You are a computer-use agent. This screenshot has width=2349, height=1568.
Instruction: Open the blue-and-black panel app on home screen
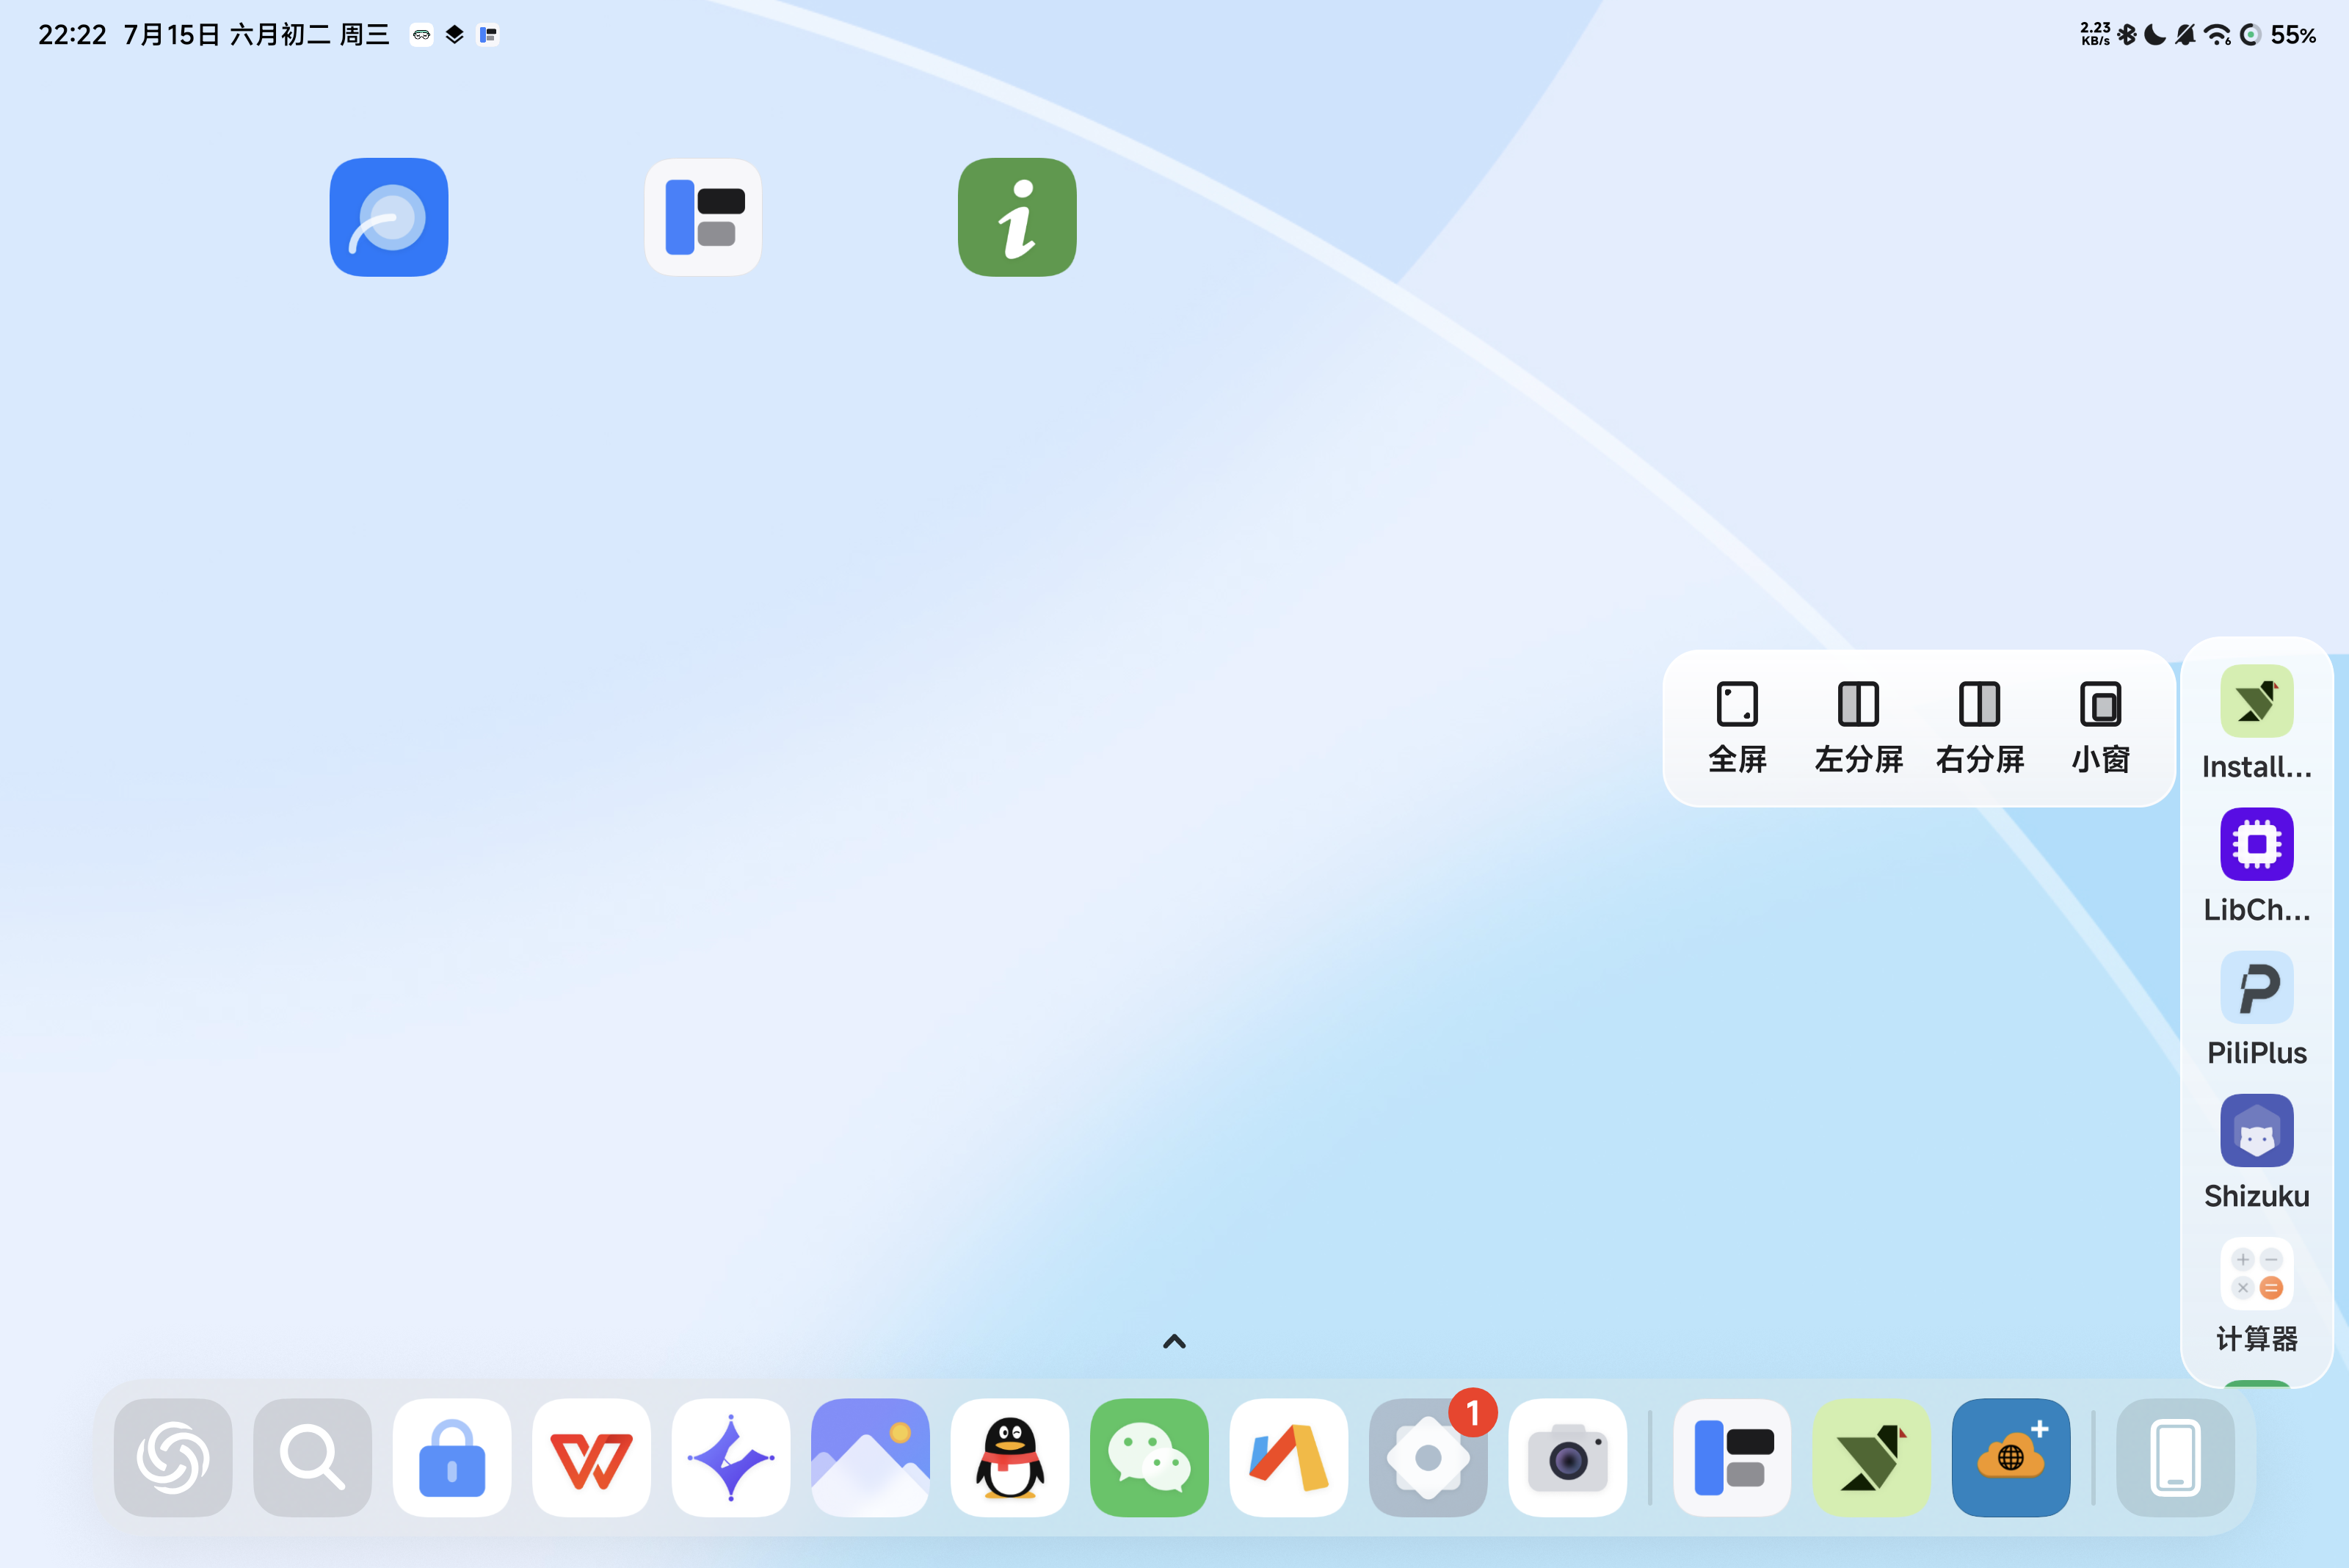703,217
